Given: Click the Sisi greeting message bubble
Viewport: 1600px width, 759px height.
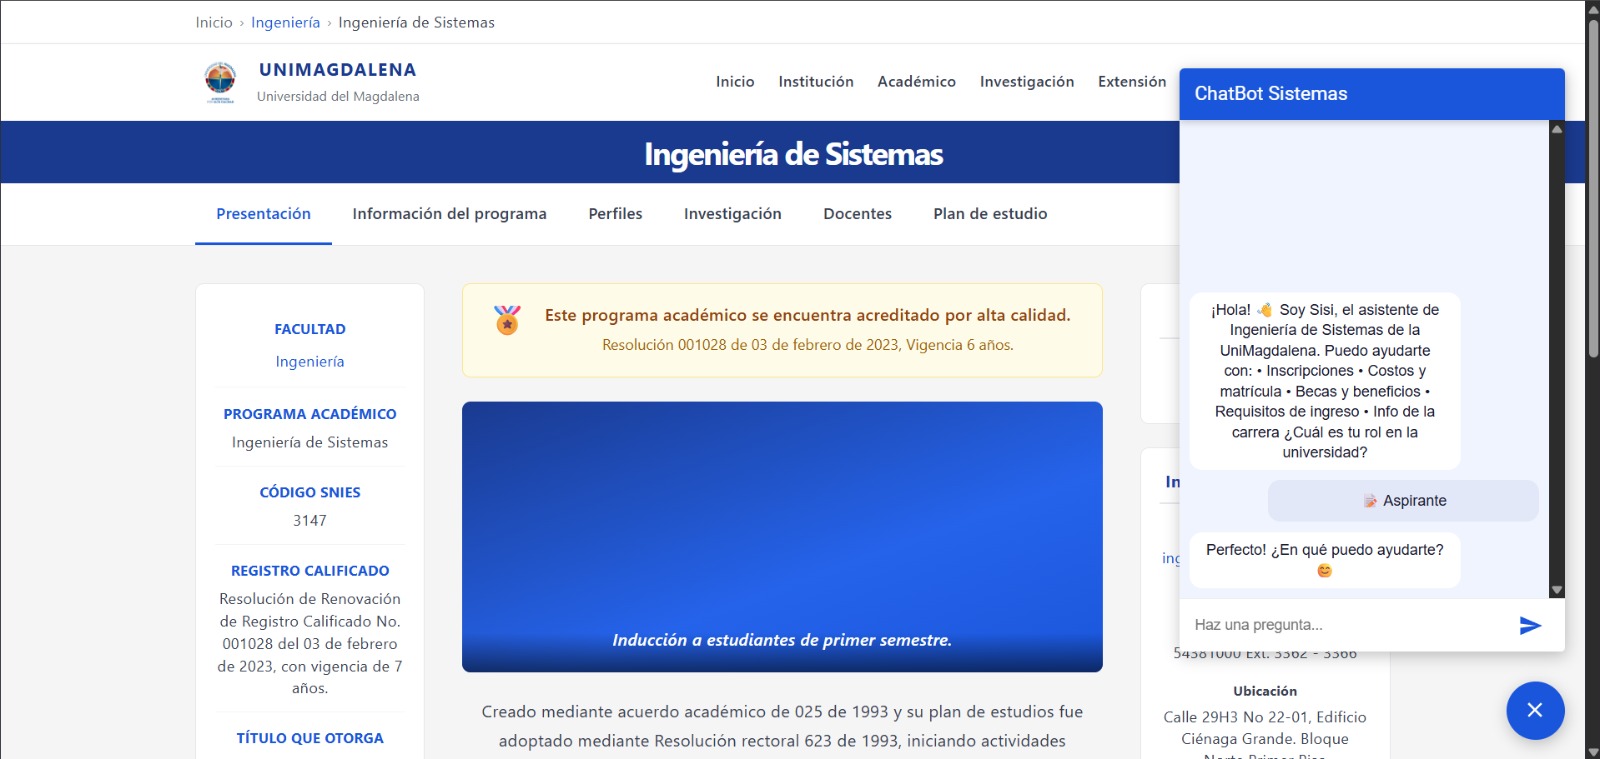Looking at the screenshot, I should click(x=1325, y=381).
